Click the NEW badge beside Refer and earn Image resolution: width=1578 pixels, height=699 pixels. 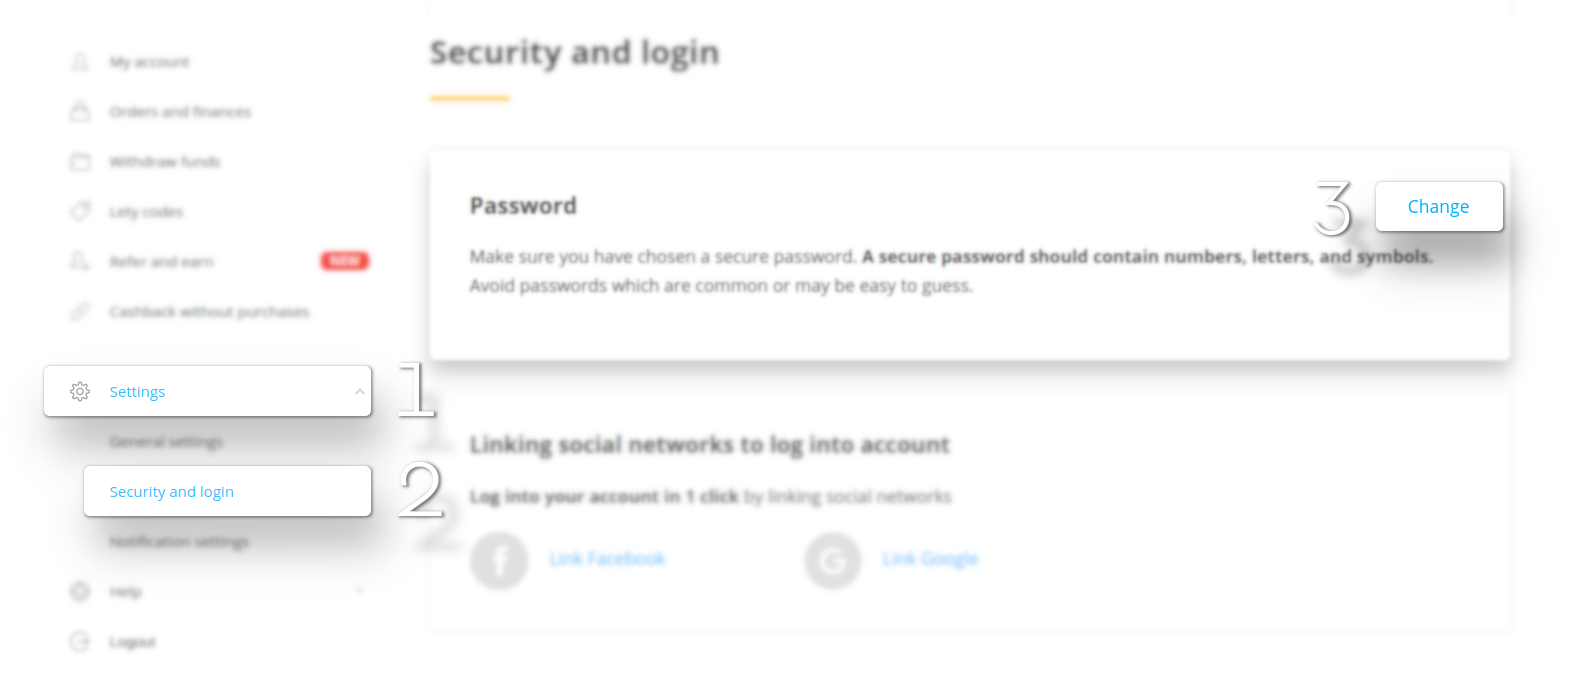click(x=345, y=261)
